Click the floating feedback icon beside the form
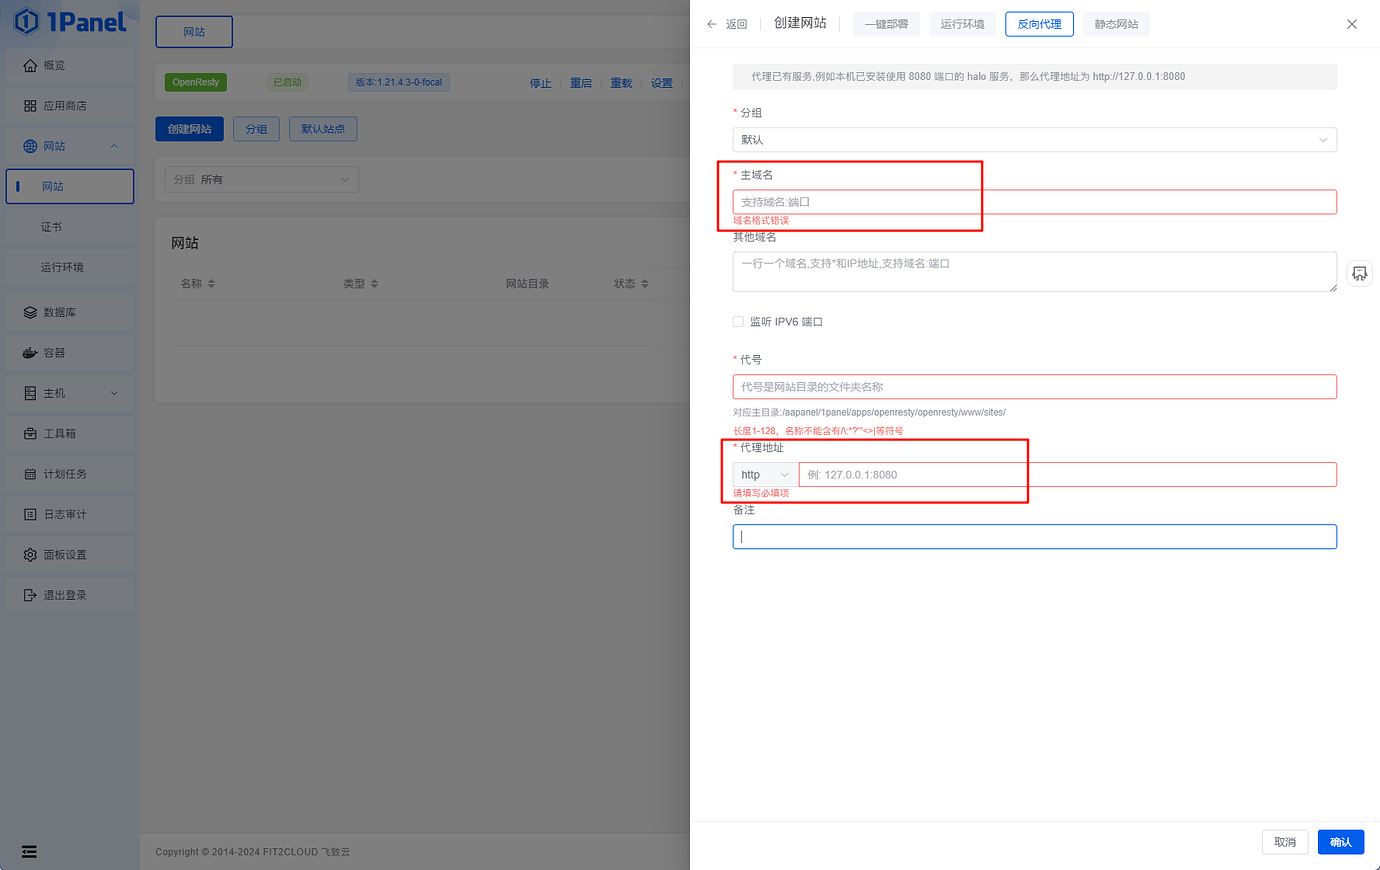Viewport: 1380px width, 870px height. (1359, 272)
